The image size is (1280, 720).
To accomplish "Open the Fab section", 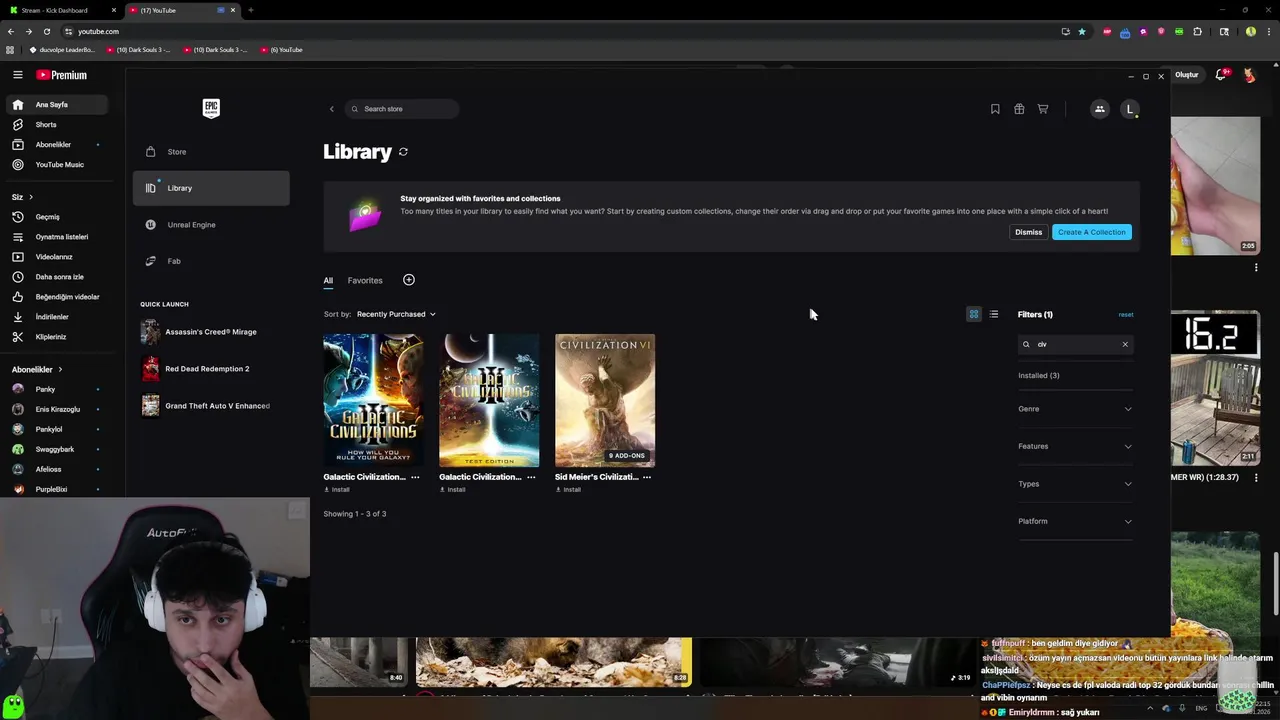I will [x=211, y=261].
